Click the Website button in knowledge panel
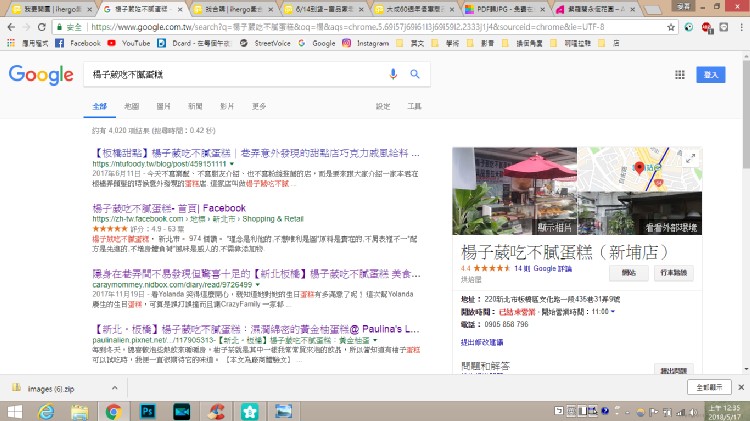The height and width of the screenshot is (421, 750). [629, 273]
